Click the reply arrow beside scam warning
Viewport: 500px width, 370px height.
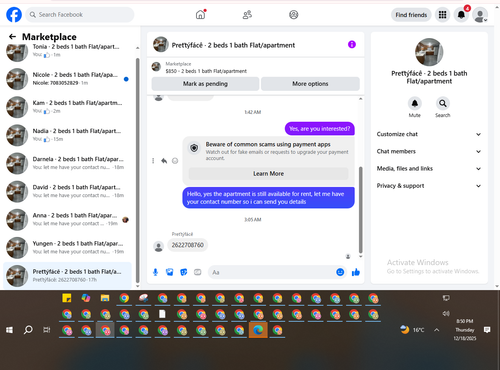164,161
